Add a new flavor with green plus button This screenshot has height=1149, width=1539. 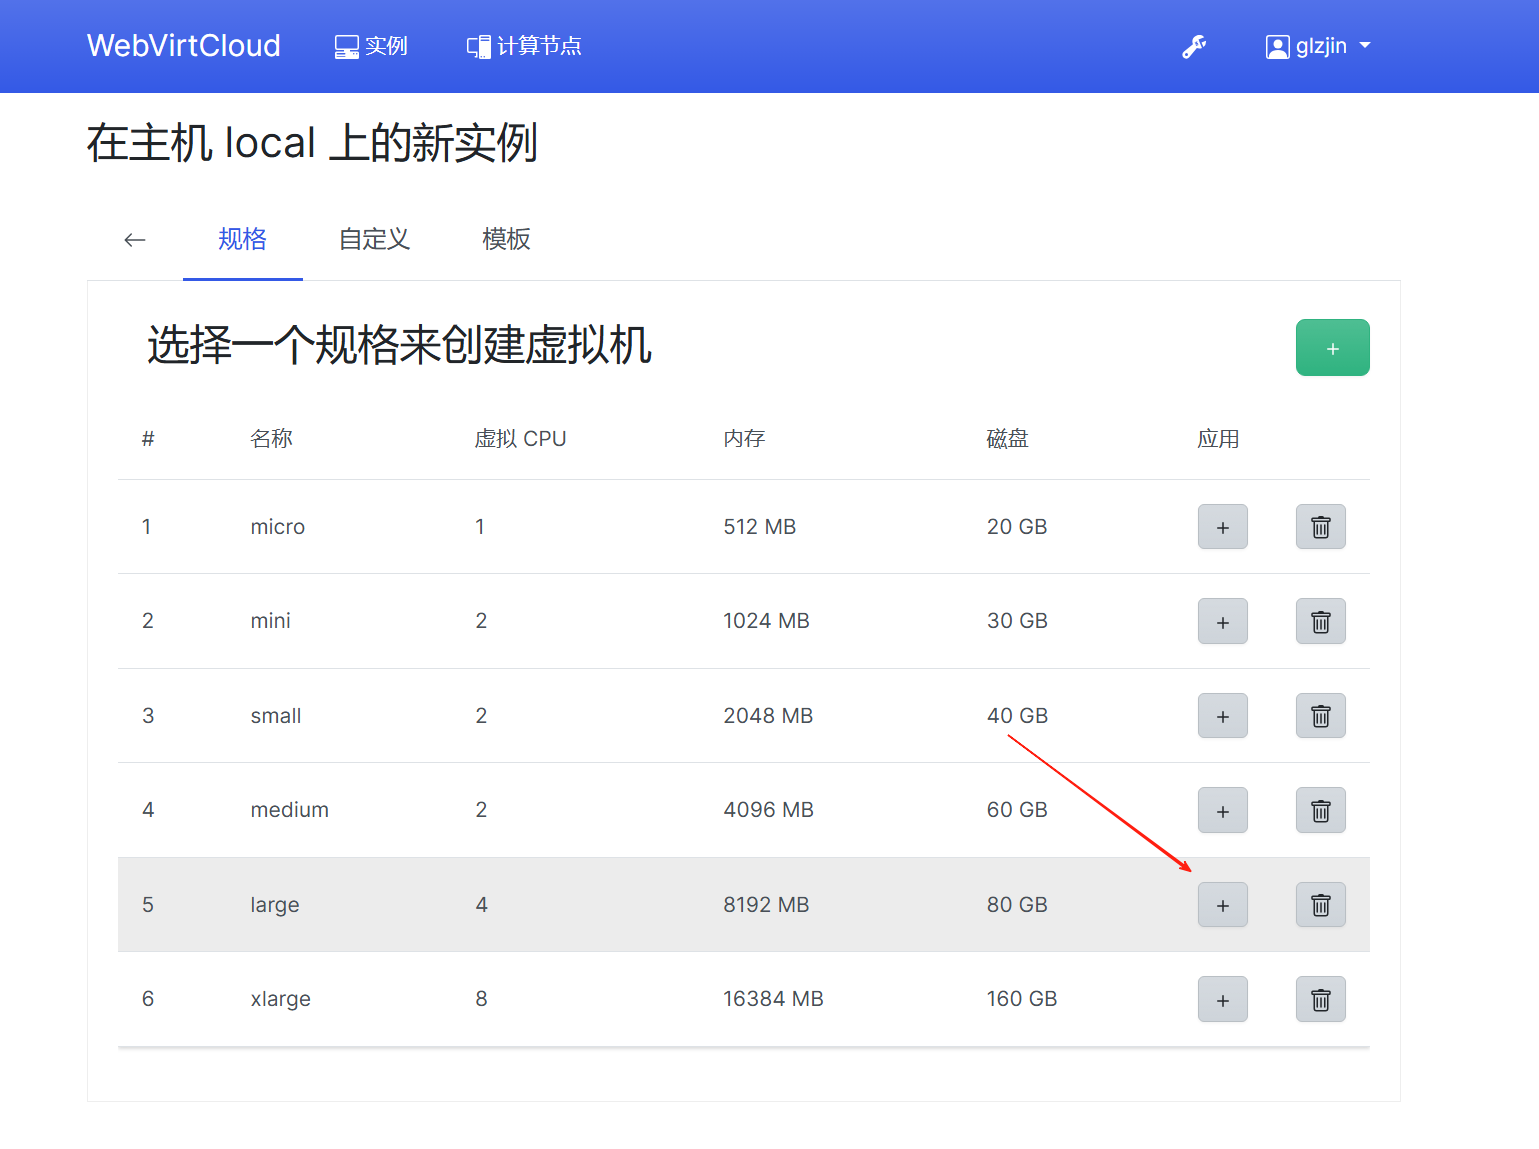click(x=1332, y=348)
